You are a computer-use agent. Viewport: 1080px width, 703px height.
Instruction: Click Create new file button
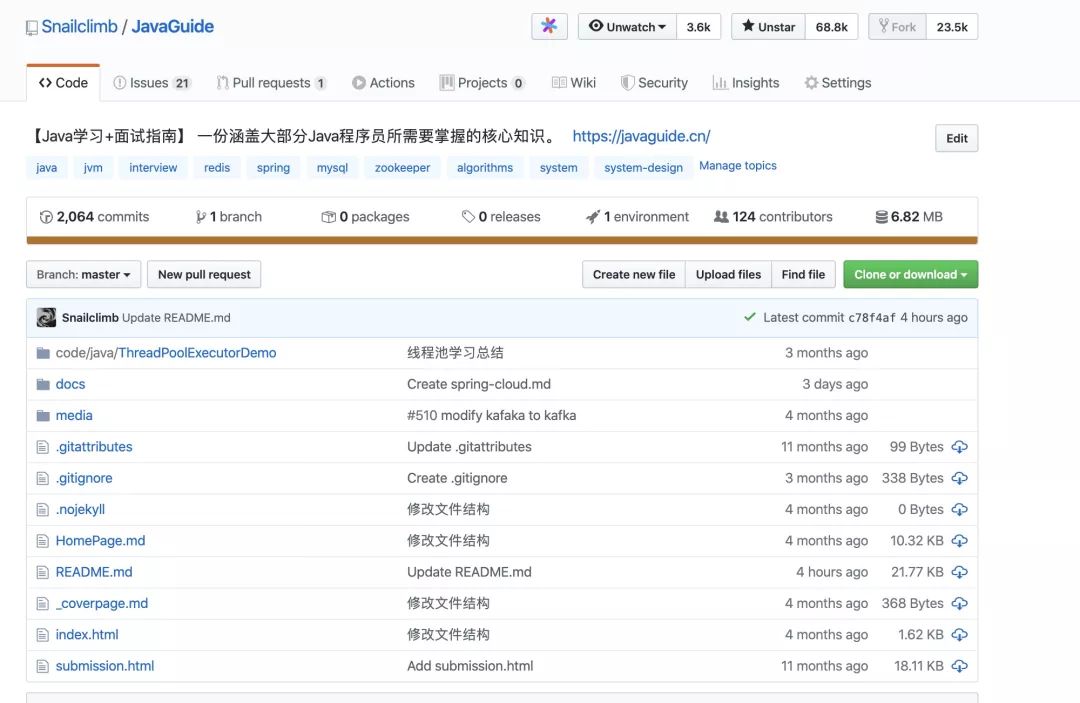634,274
